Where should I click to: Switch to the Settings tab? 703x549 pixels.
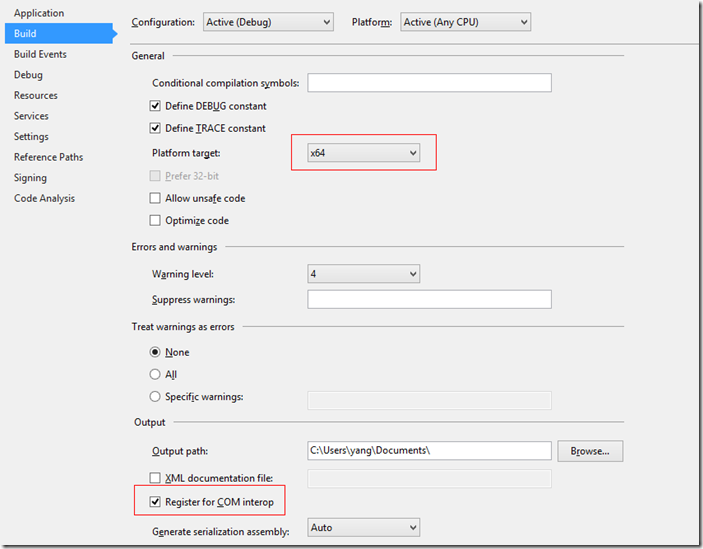(31, 137)
